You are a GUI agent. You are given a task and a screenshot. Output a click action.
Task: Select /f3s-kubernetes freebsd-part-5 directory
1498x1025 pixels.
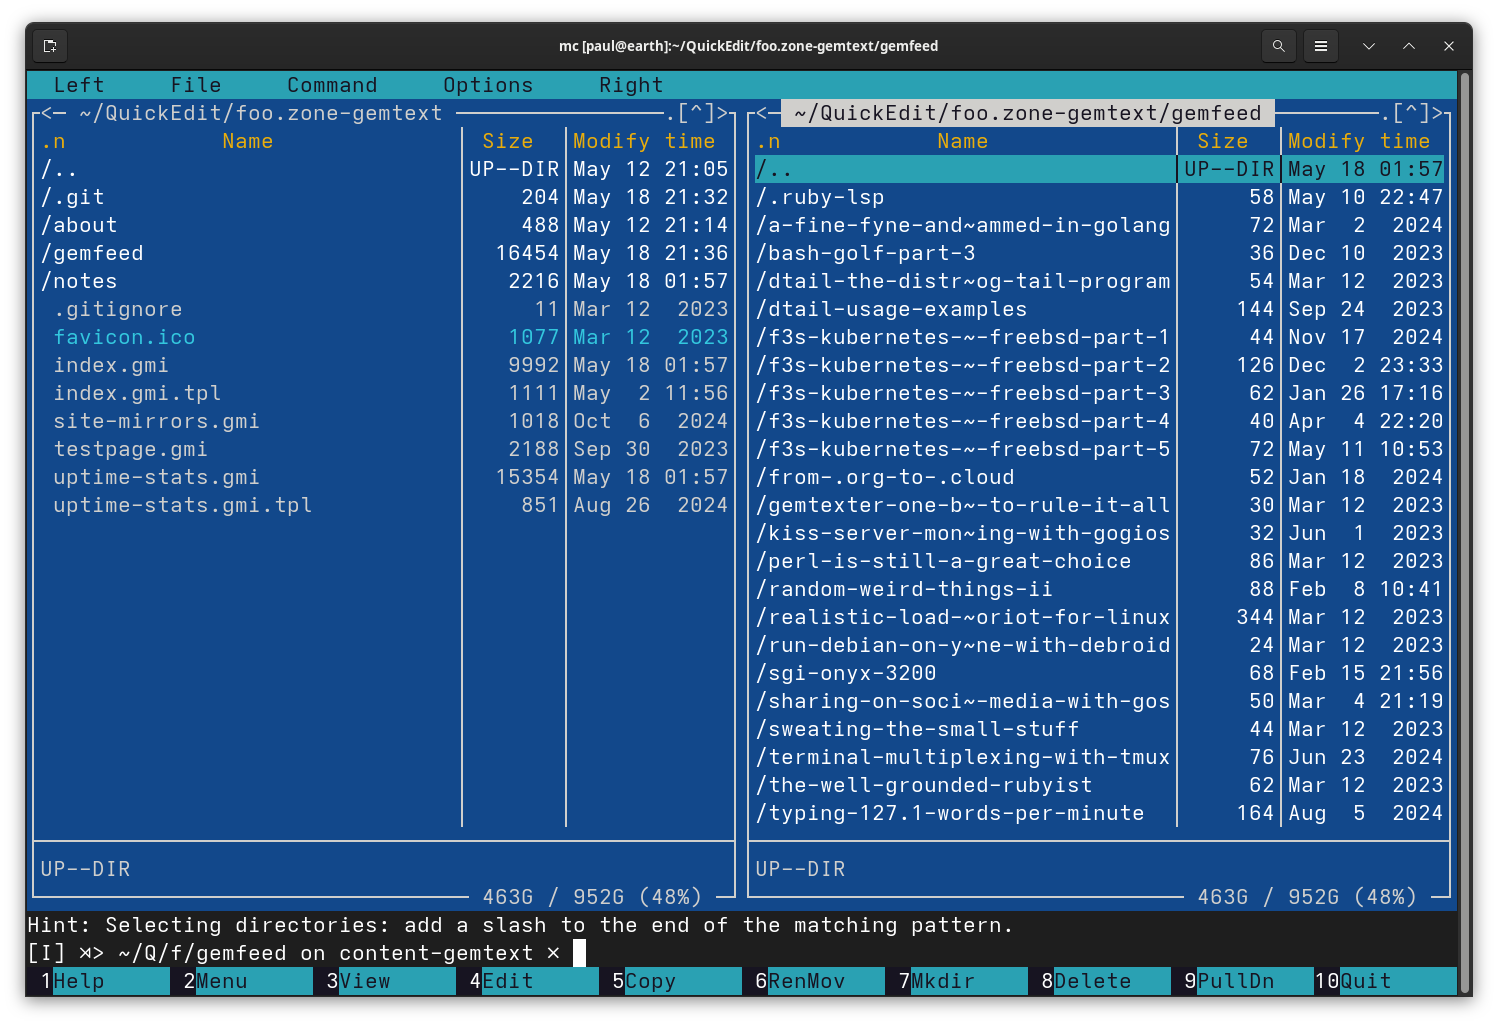click(x=1100, y=449)
